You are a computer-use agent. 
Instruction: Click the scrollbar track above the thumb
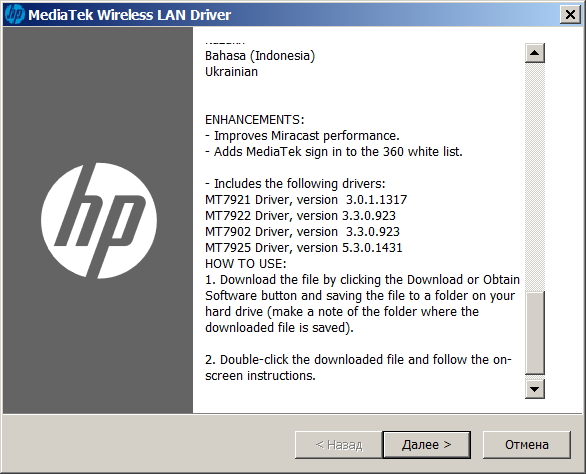[534, 177]
